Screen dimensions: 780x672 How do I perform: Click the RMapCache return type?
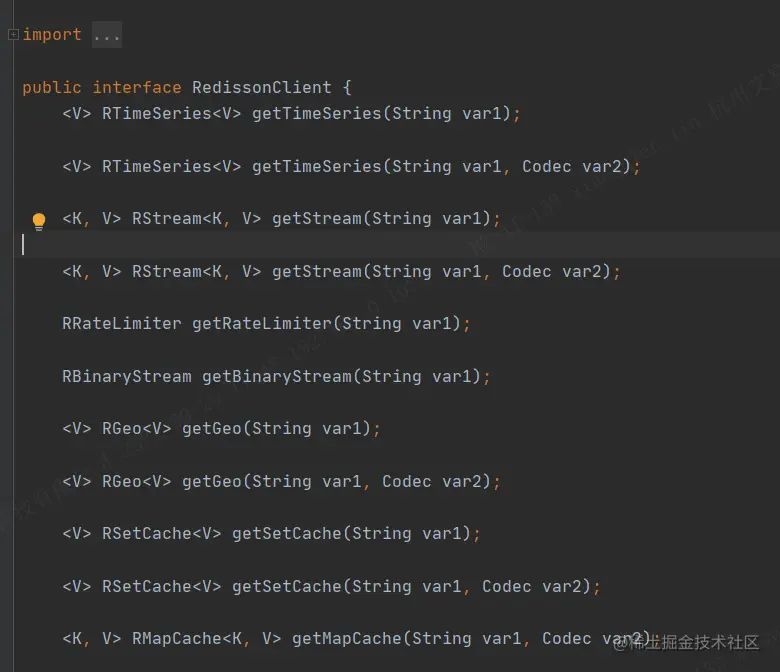point(177,639)
